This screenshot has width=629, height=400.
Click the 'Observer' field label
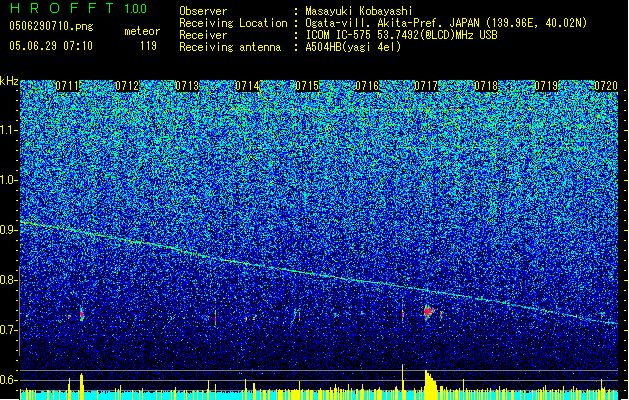pos(203,11)
